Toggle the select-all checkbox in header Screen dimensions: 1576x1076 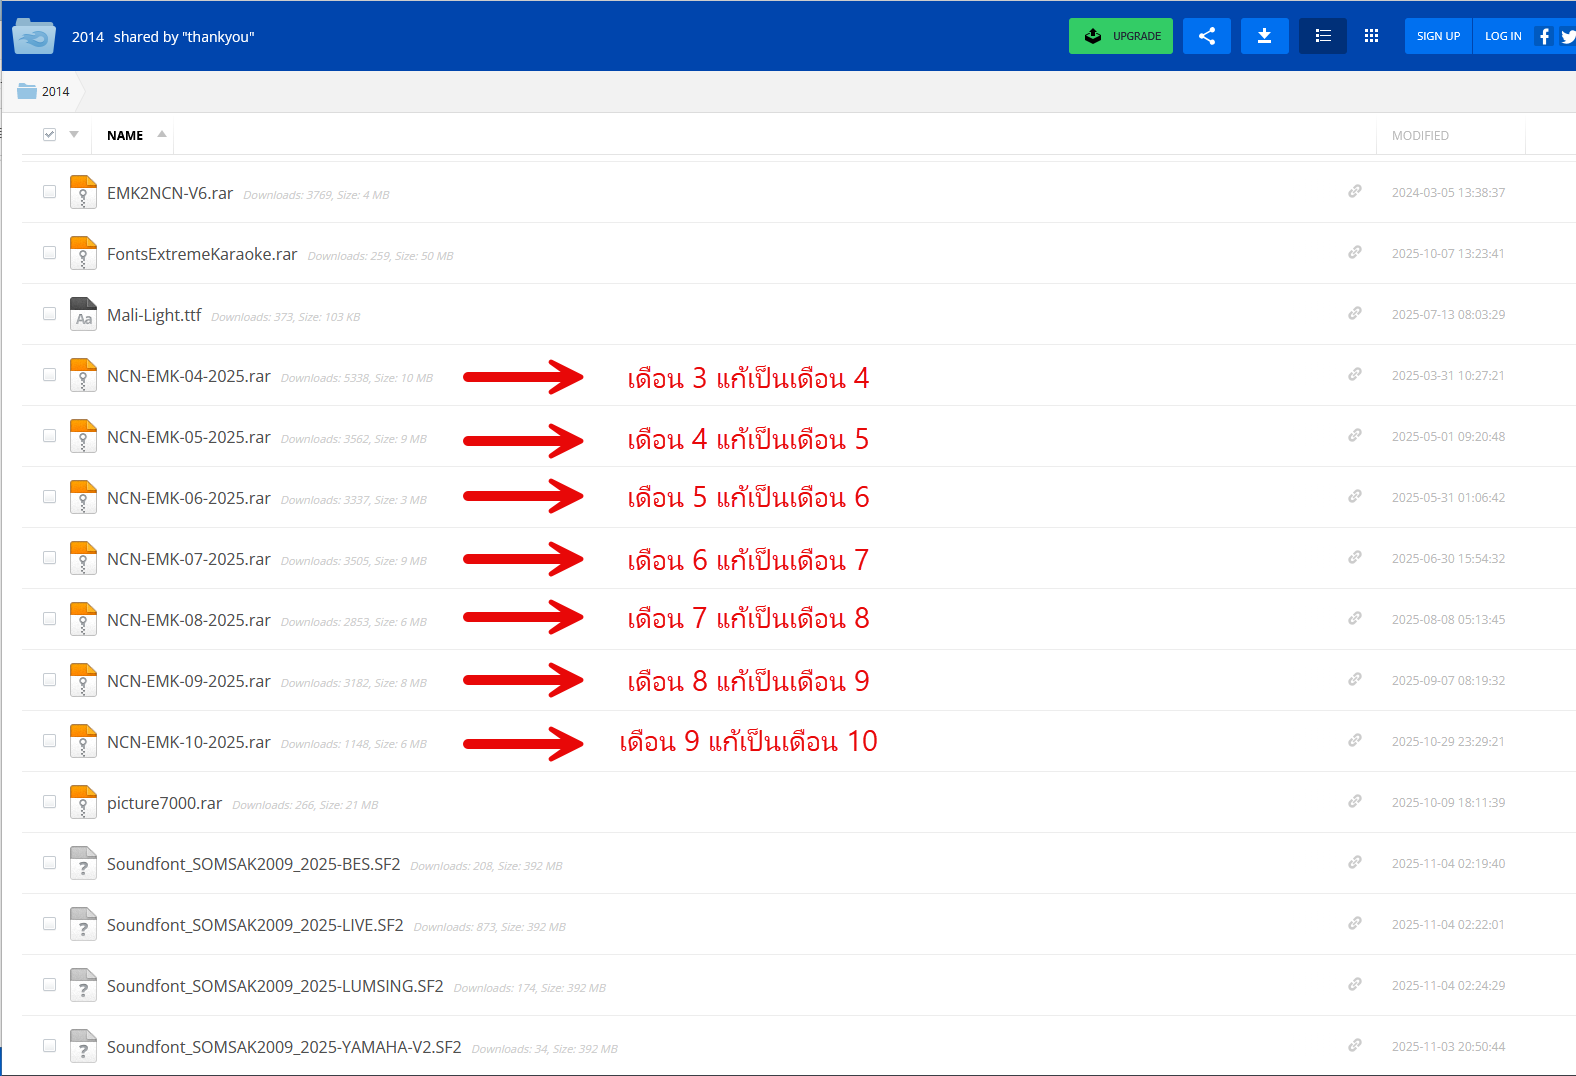click(x=49, y=134)
